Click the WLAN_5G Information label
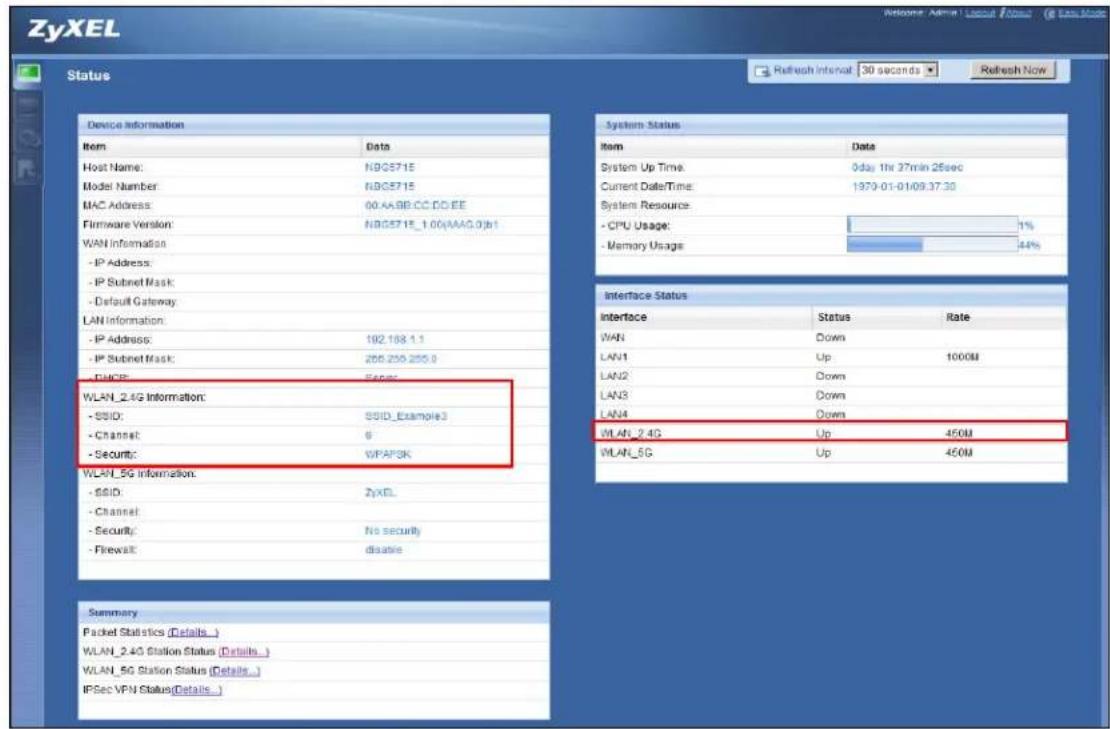 click(139, 473)
